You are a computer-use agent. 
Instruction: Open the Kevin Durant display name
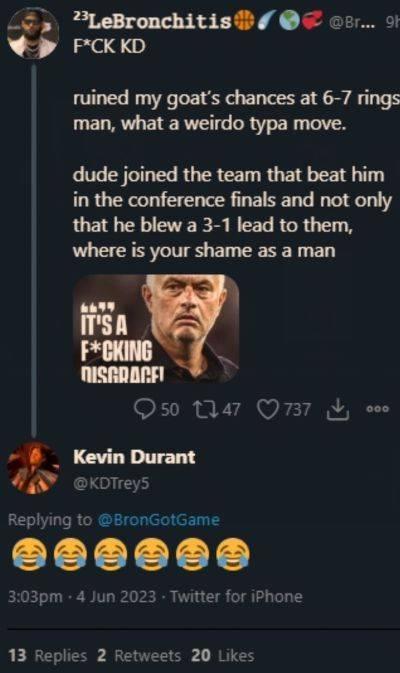[134, 457]
